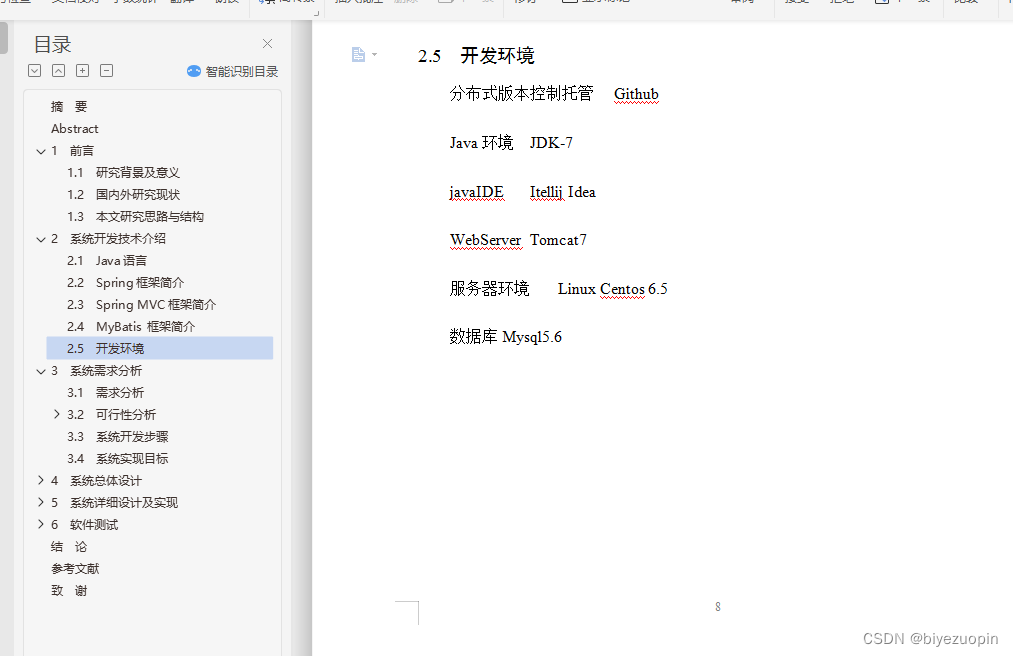Expand chapter 4 系统总体设计 chevron

point(41,480)
